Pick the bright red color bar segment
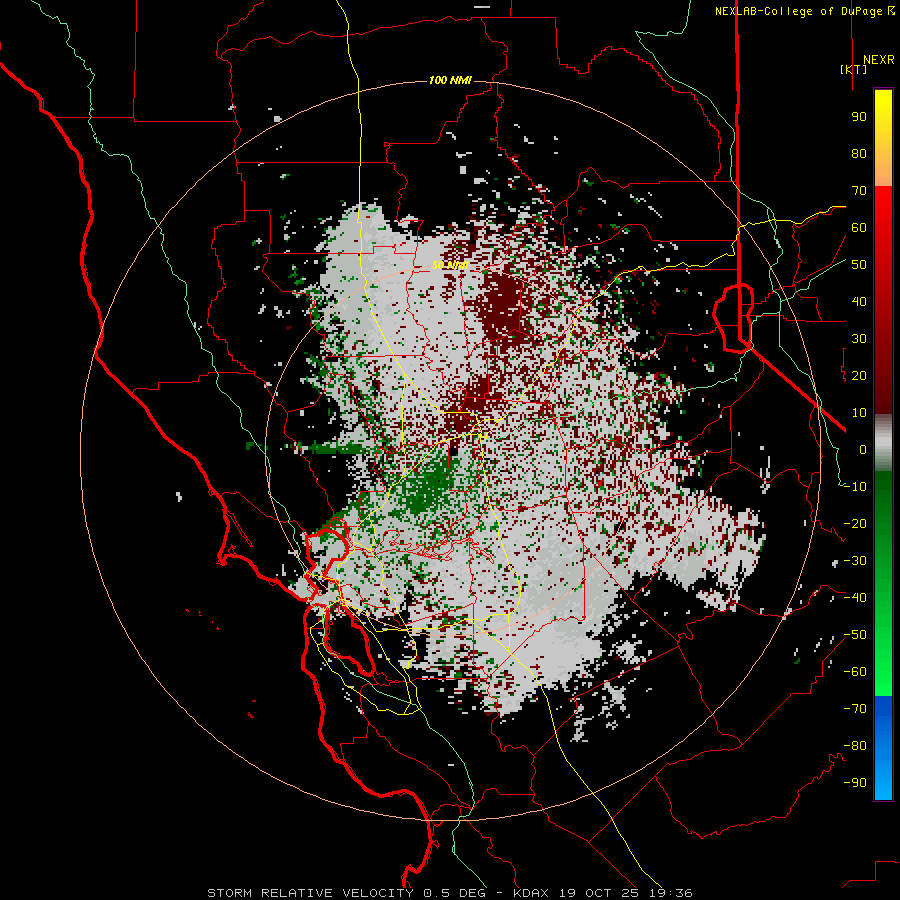The image size is (900, 900). (x=883, y=210)
